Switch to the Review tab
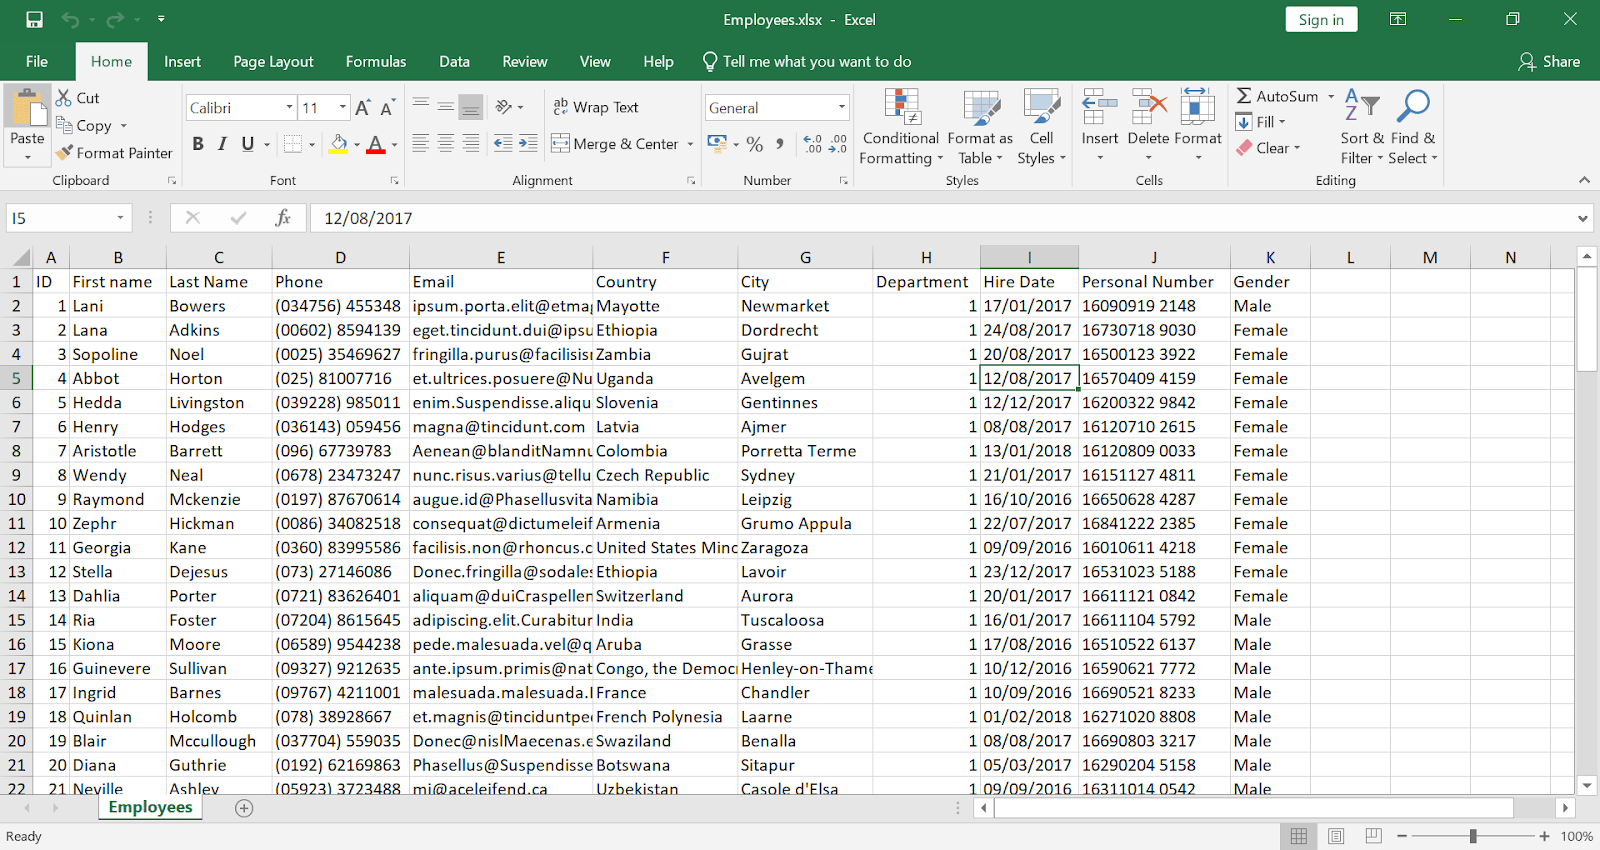This screenshot has height=850, width=1600. [x=524, y=61]
